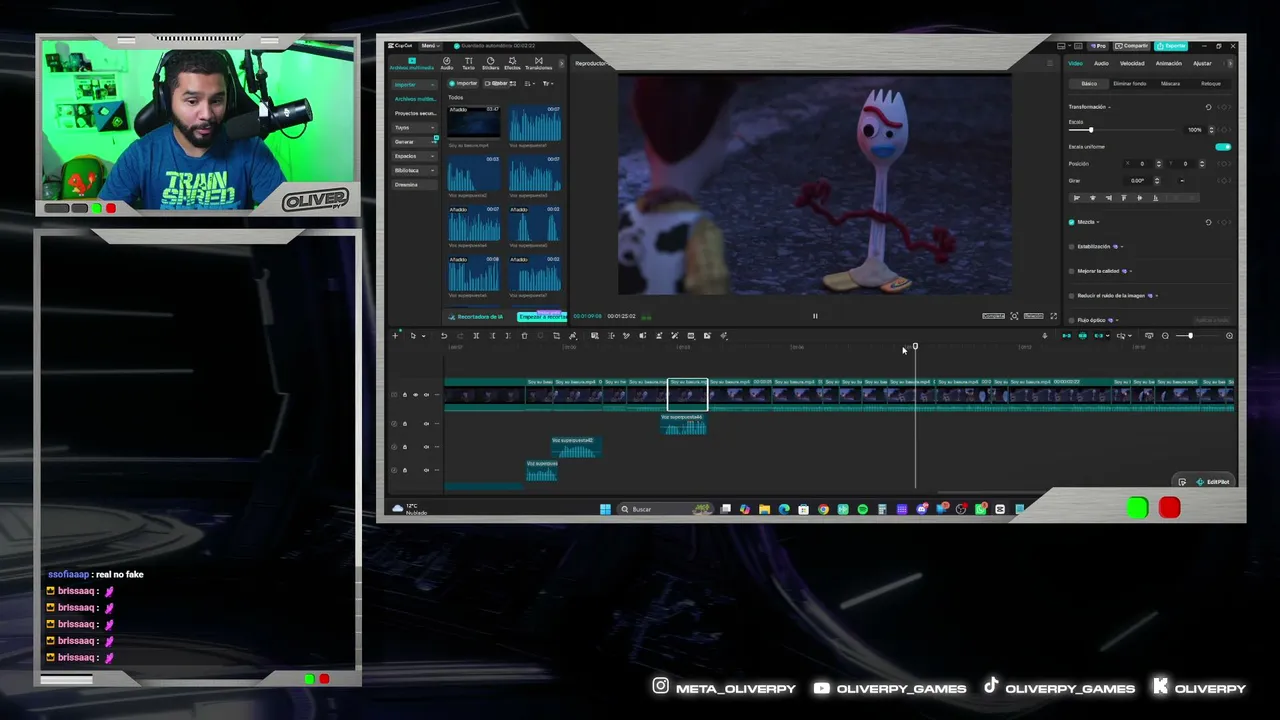Screen dimensions: 1280x720
Task: Open the Eliminar fondo subtab
Action: pyautogui.click(x=1130, y=84)
